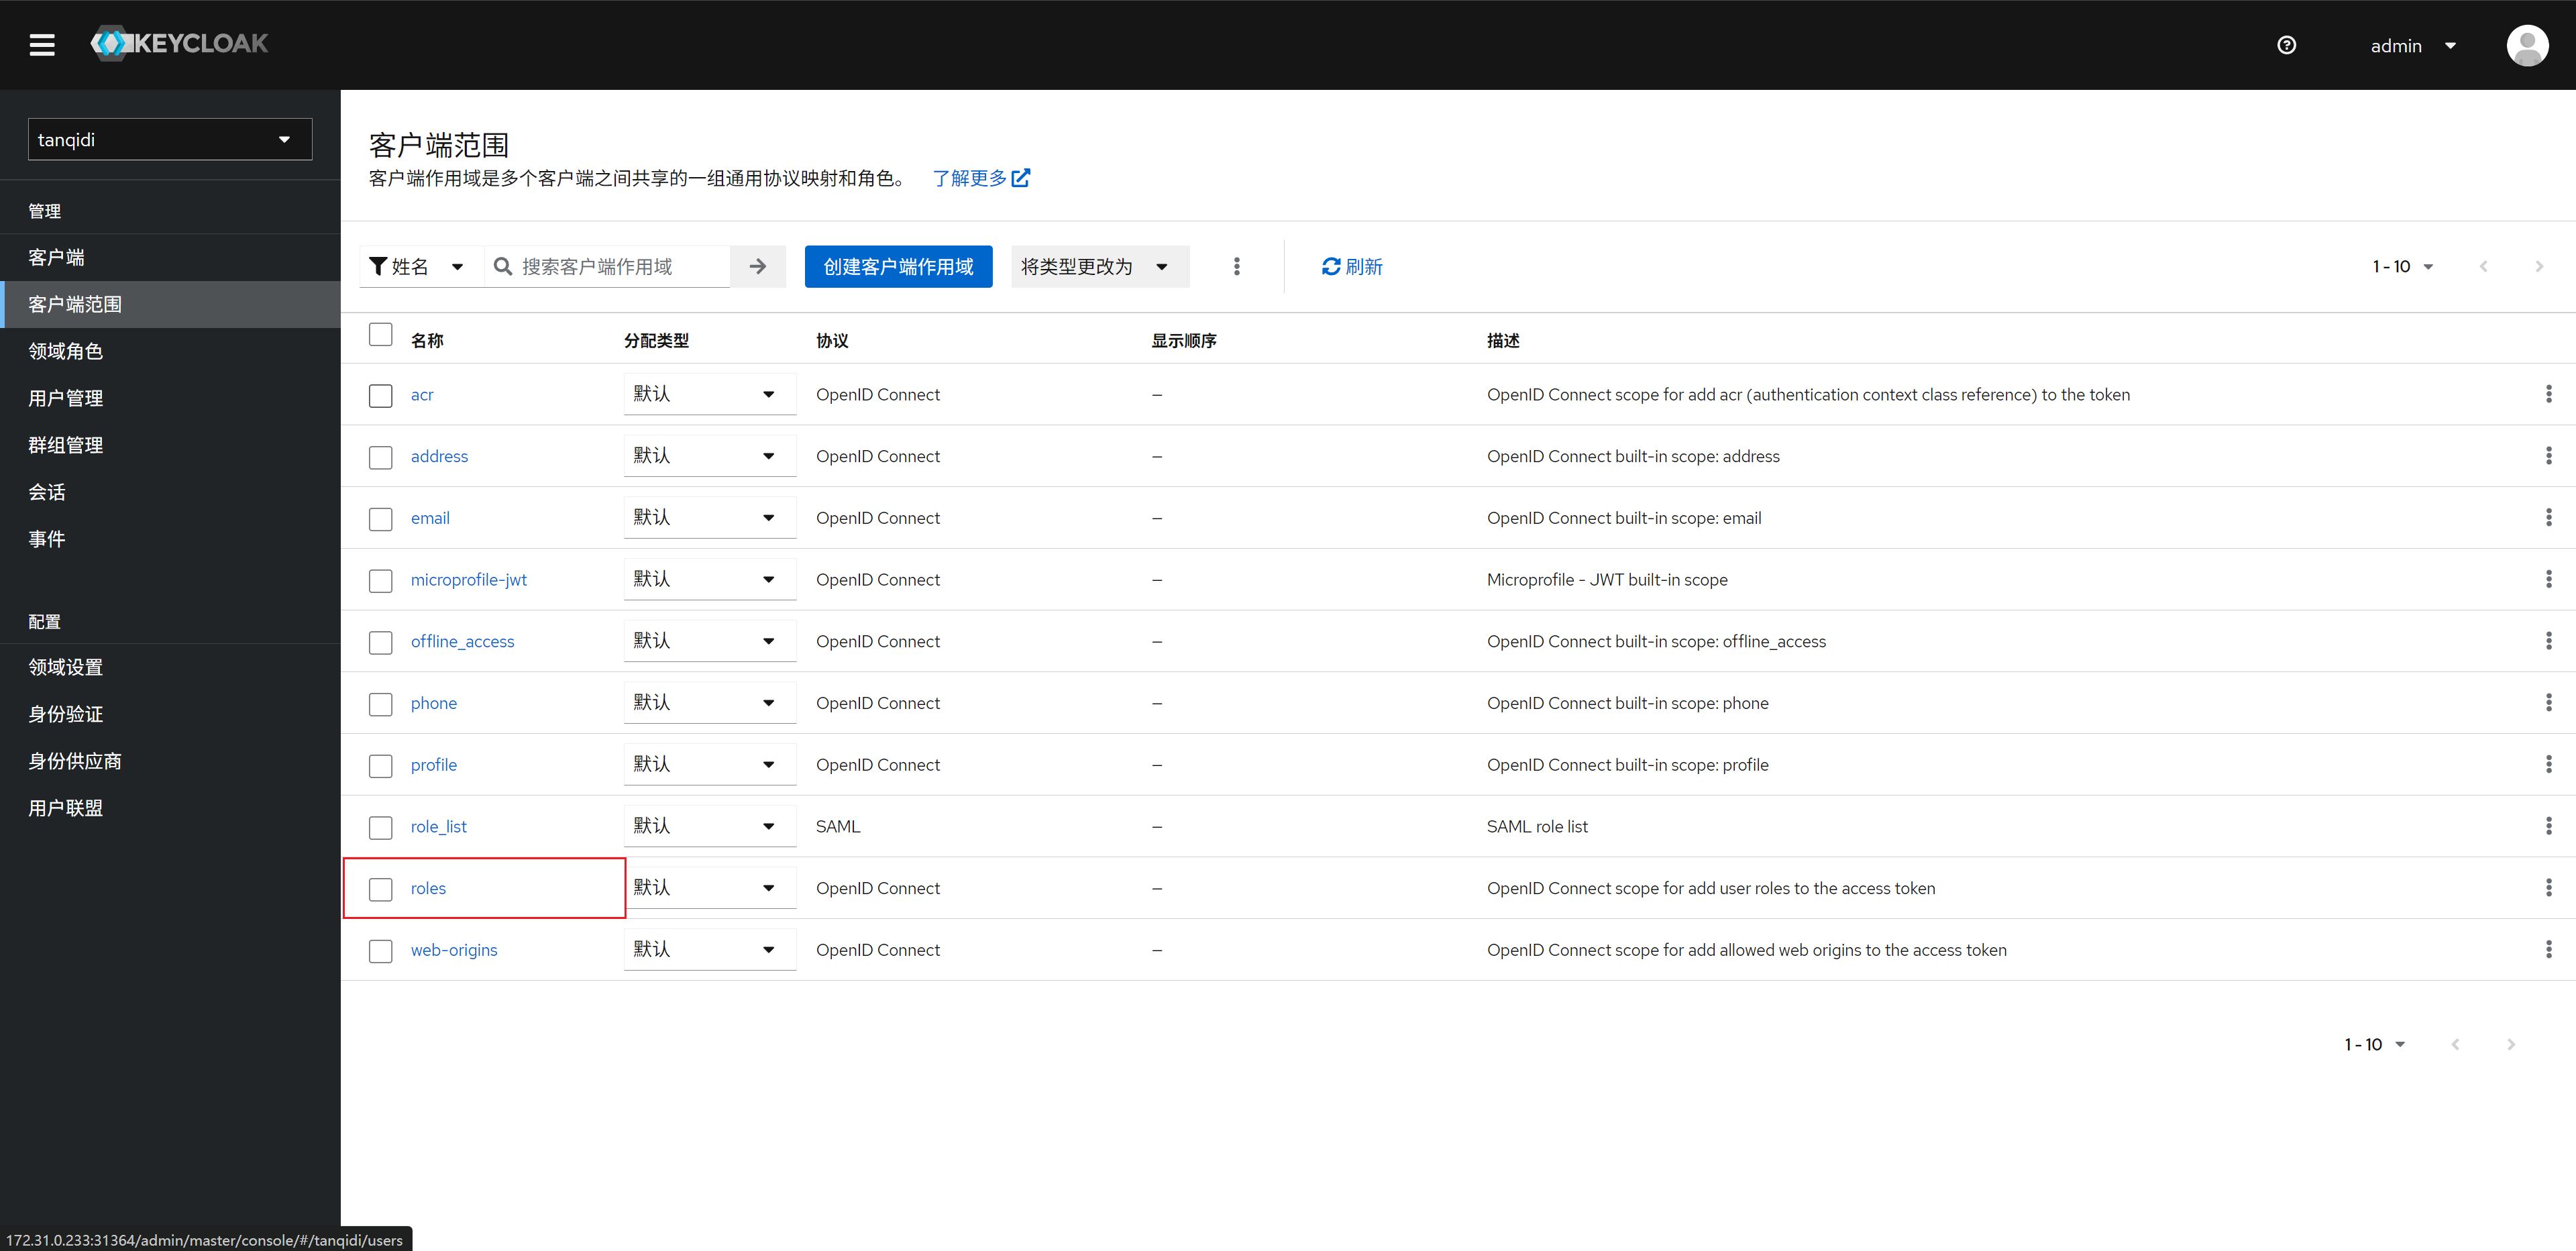The image size is (2576, 1251).
Task: Open assigned type dropdown for profile
Action: click(x=710, y=764)
